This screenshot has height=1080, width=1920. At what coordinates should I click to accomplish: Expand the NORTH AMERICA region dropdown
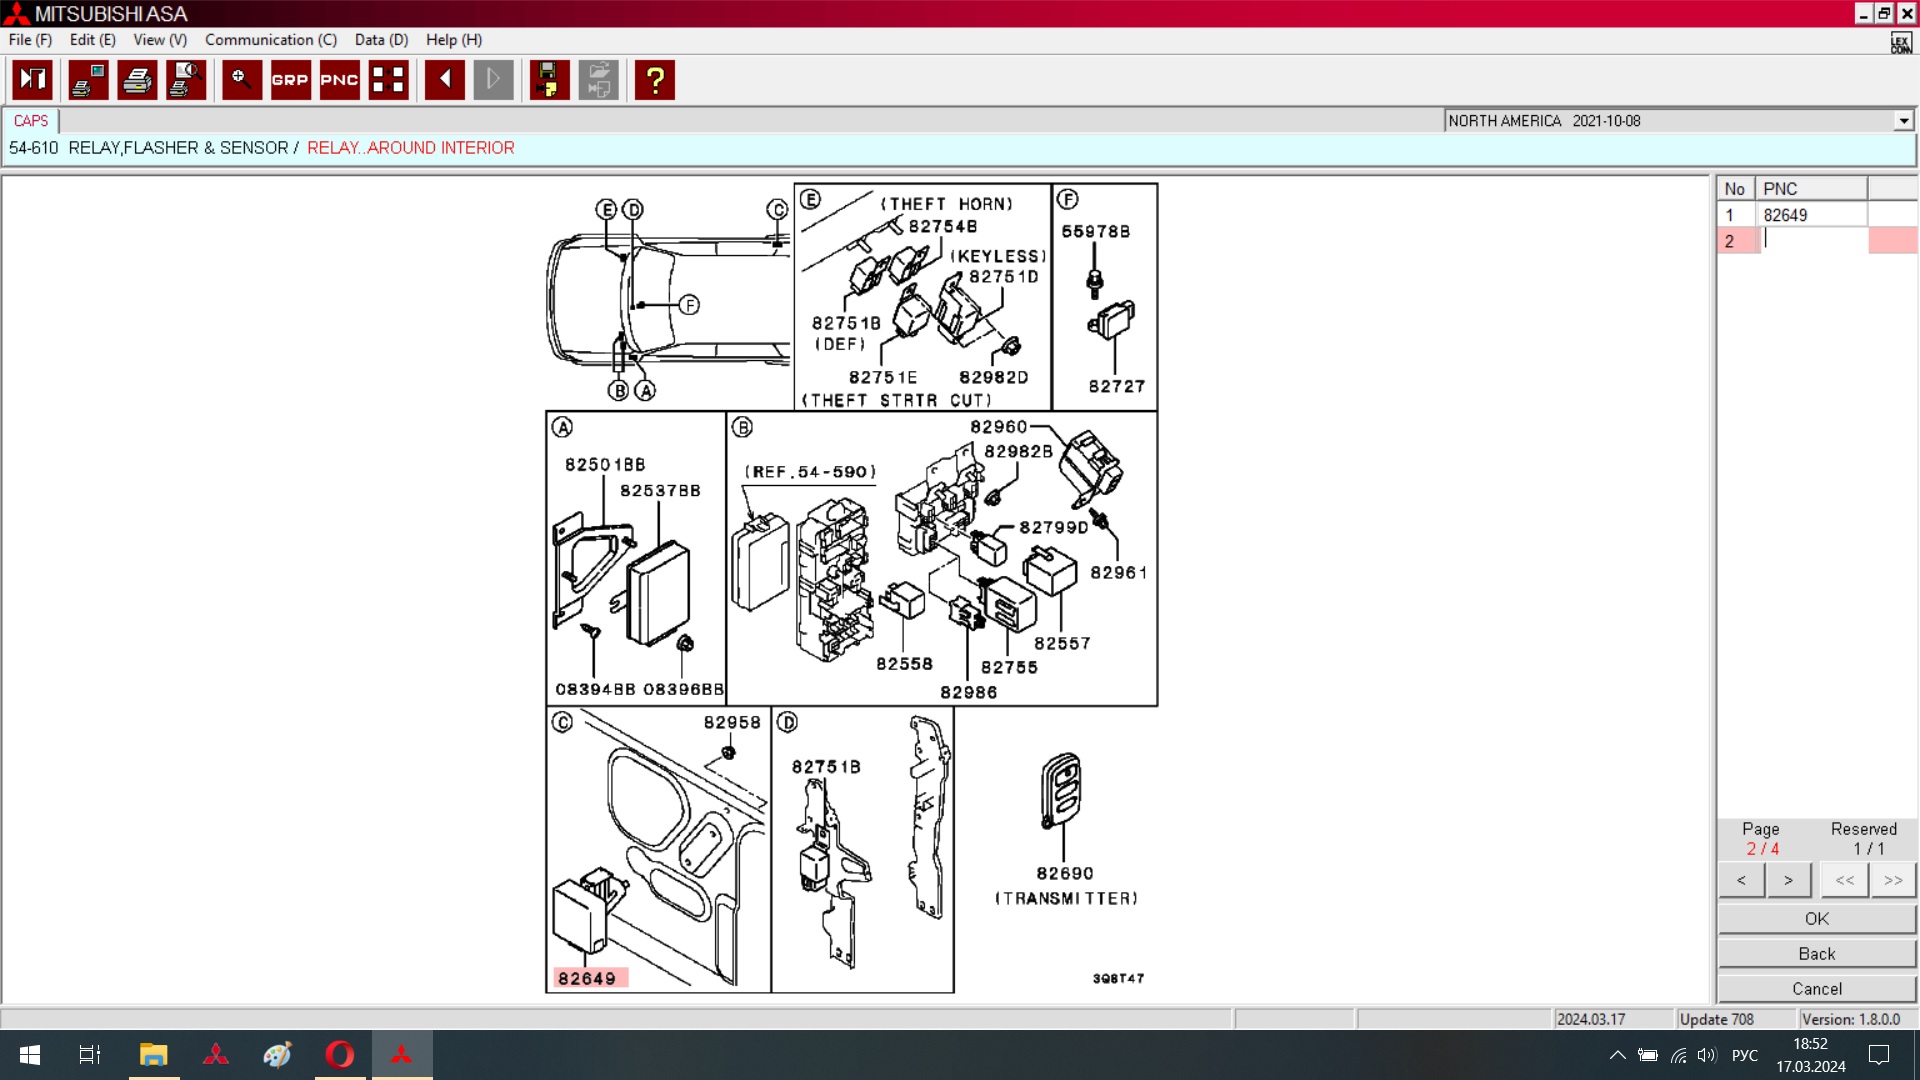click(x=1903, y=121)
